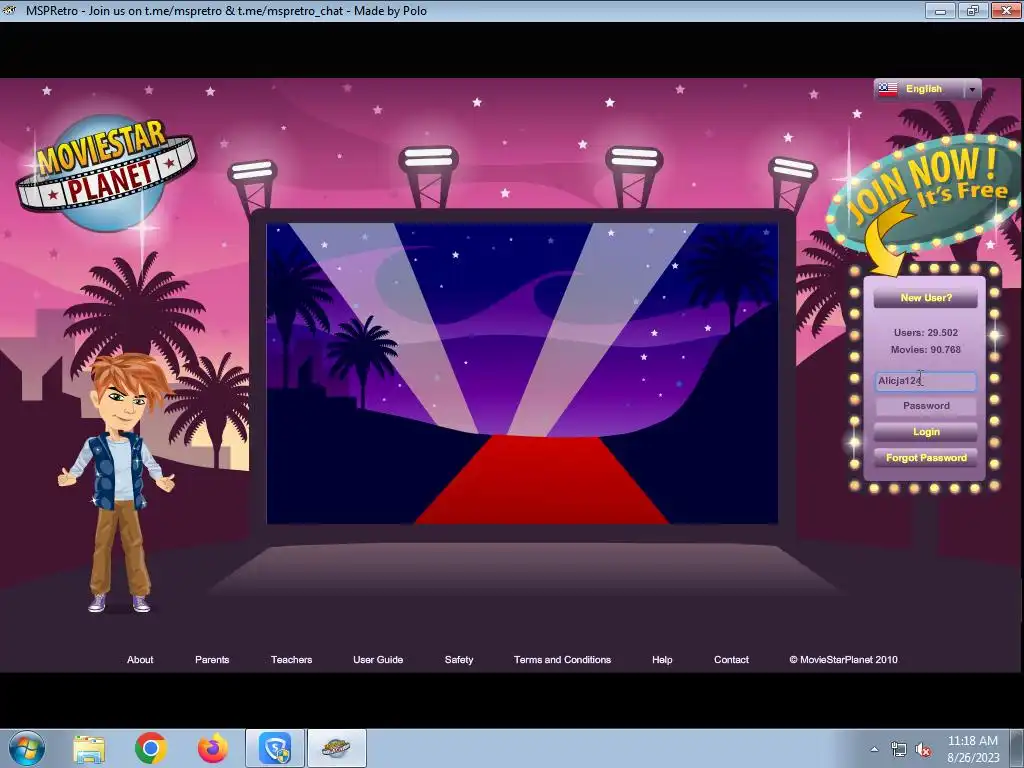Open the Windows Start menu

coord(27,748)
